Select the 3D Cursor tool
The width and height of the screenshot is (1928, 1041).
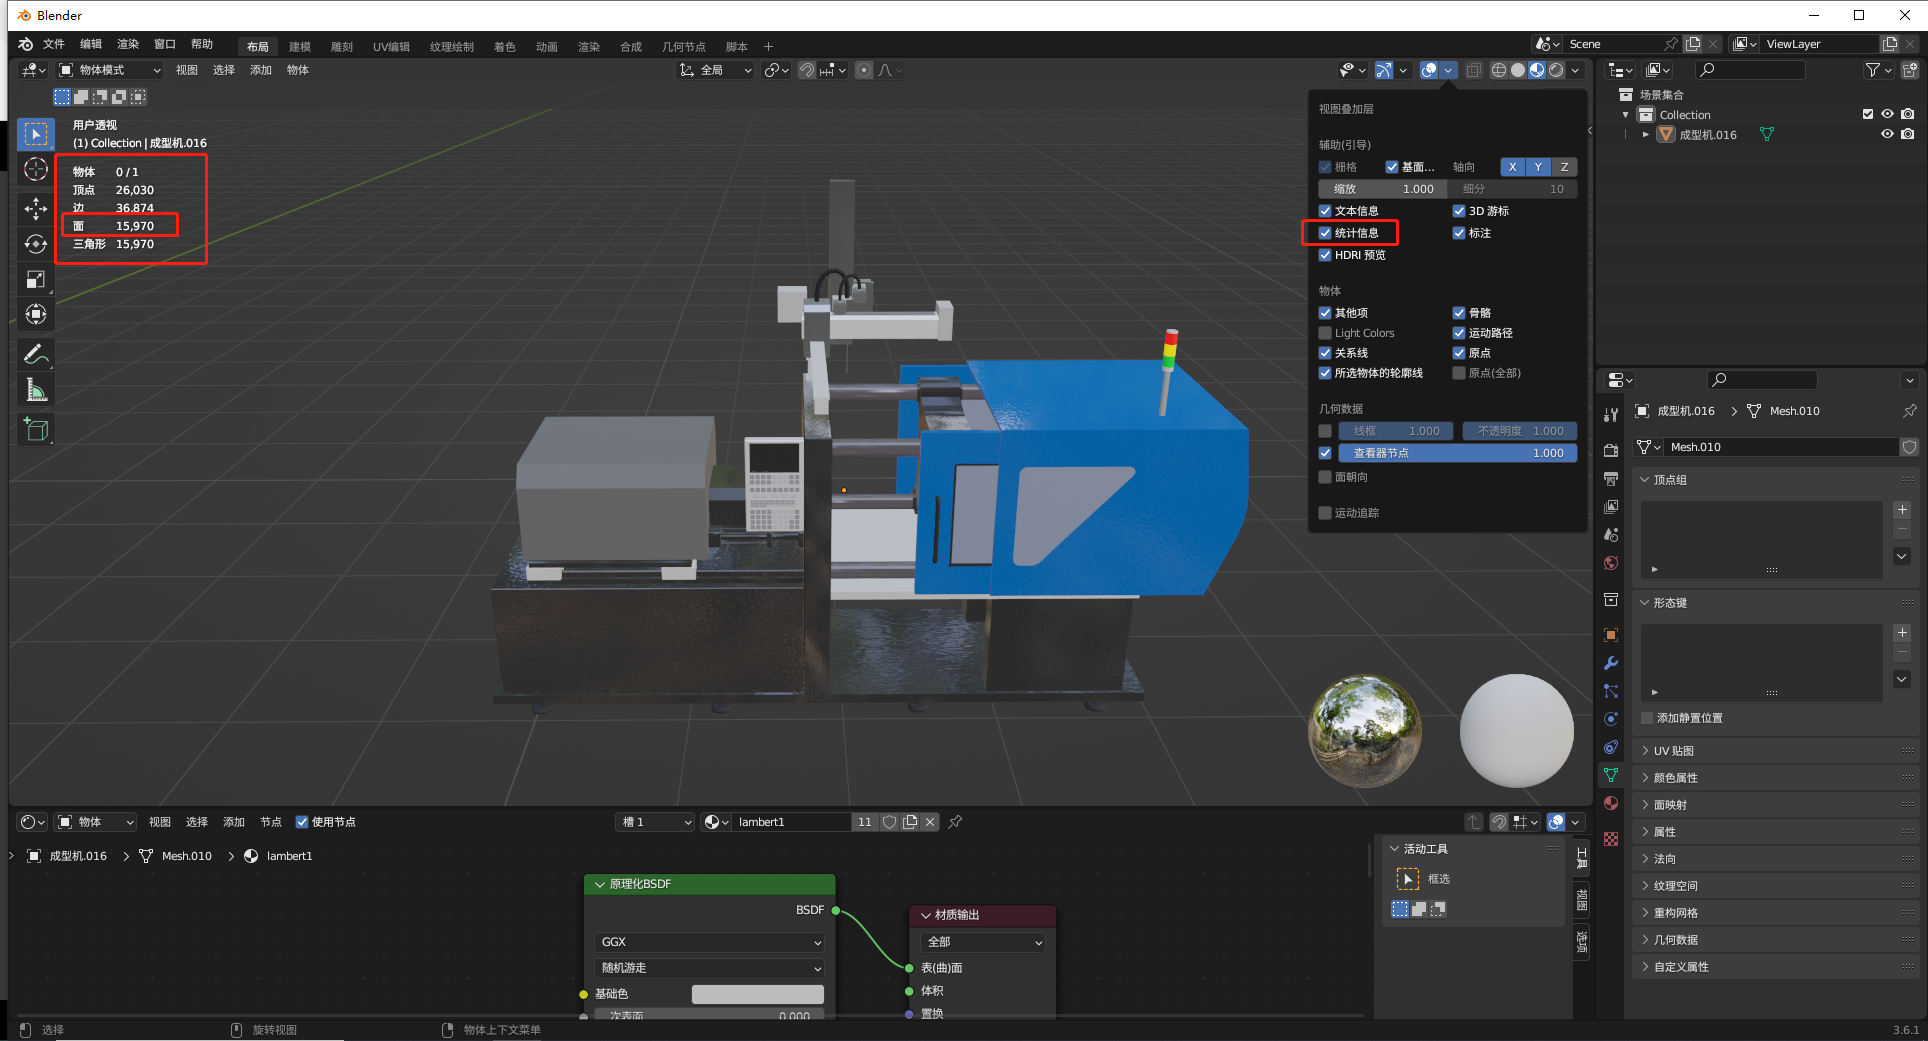(x=36, y=170)
